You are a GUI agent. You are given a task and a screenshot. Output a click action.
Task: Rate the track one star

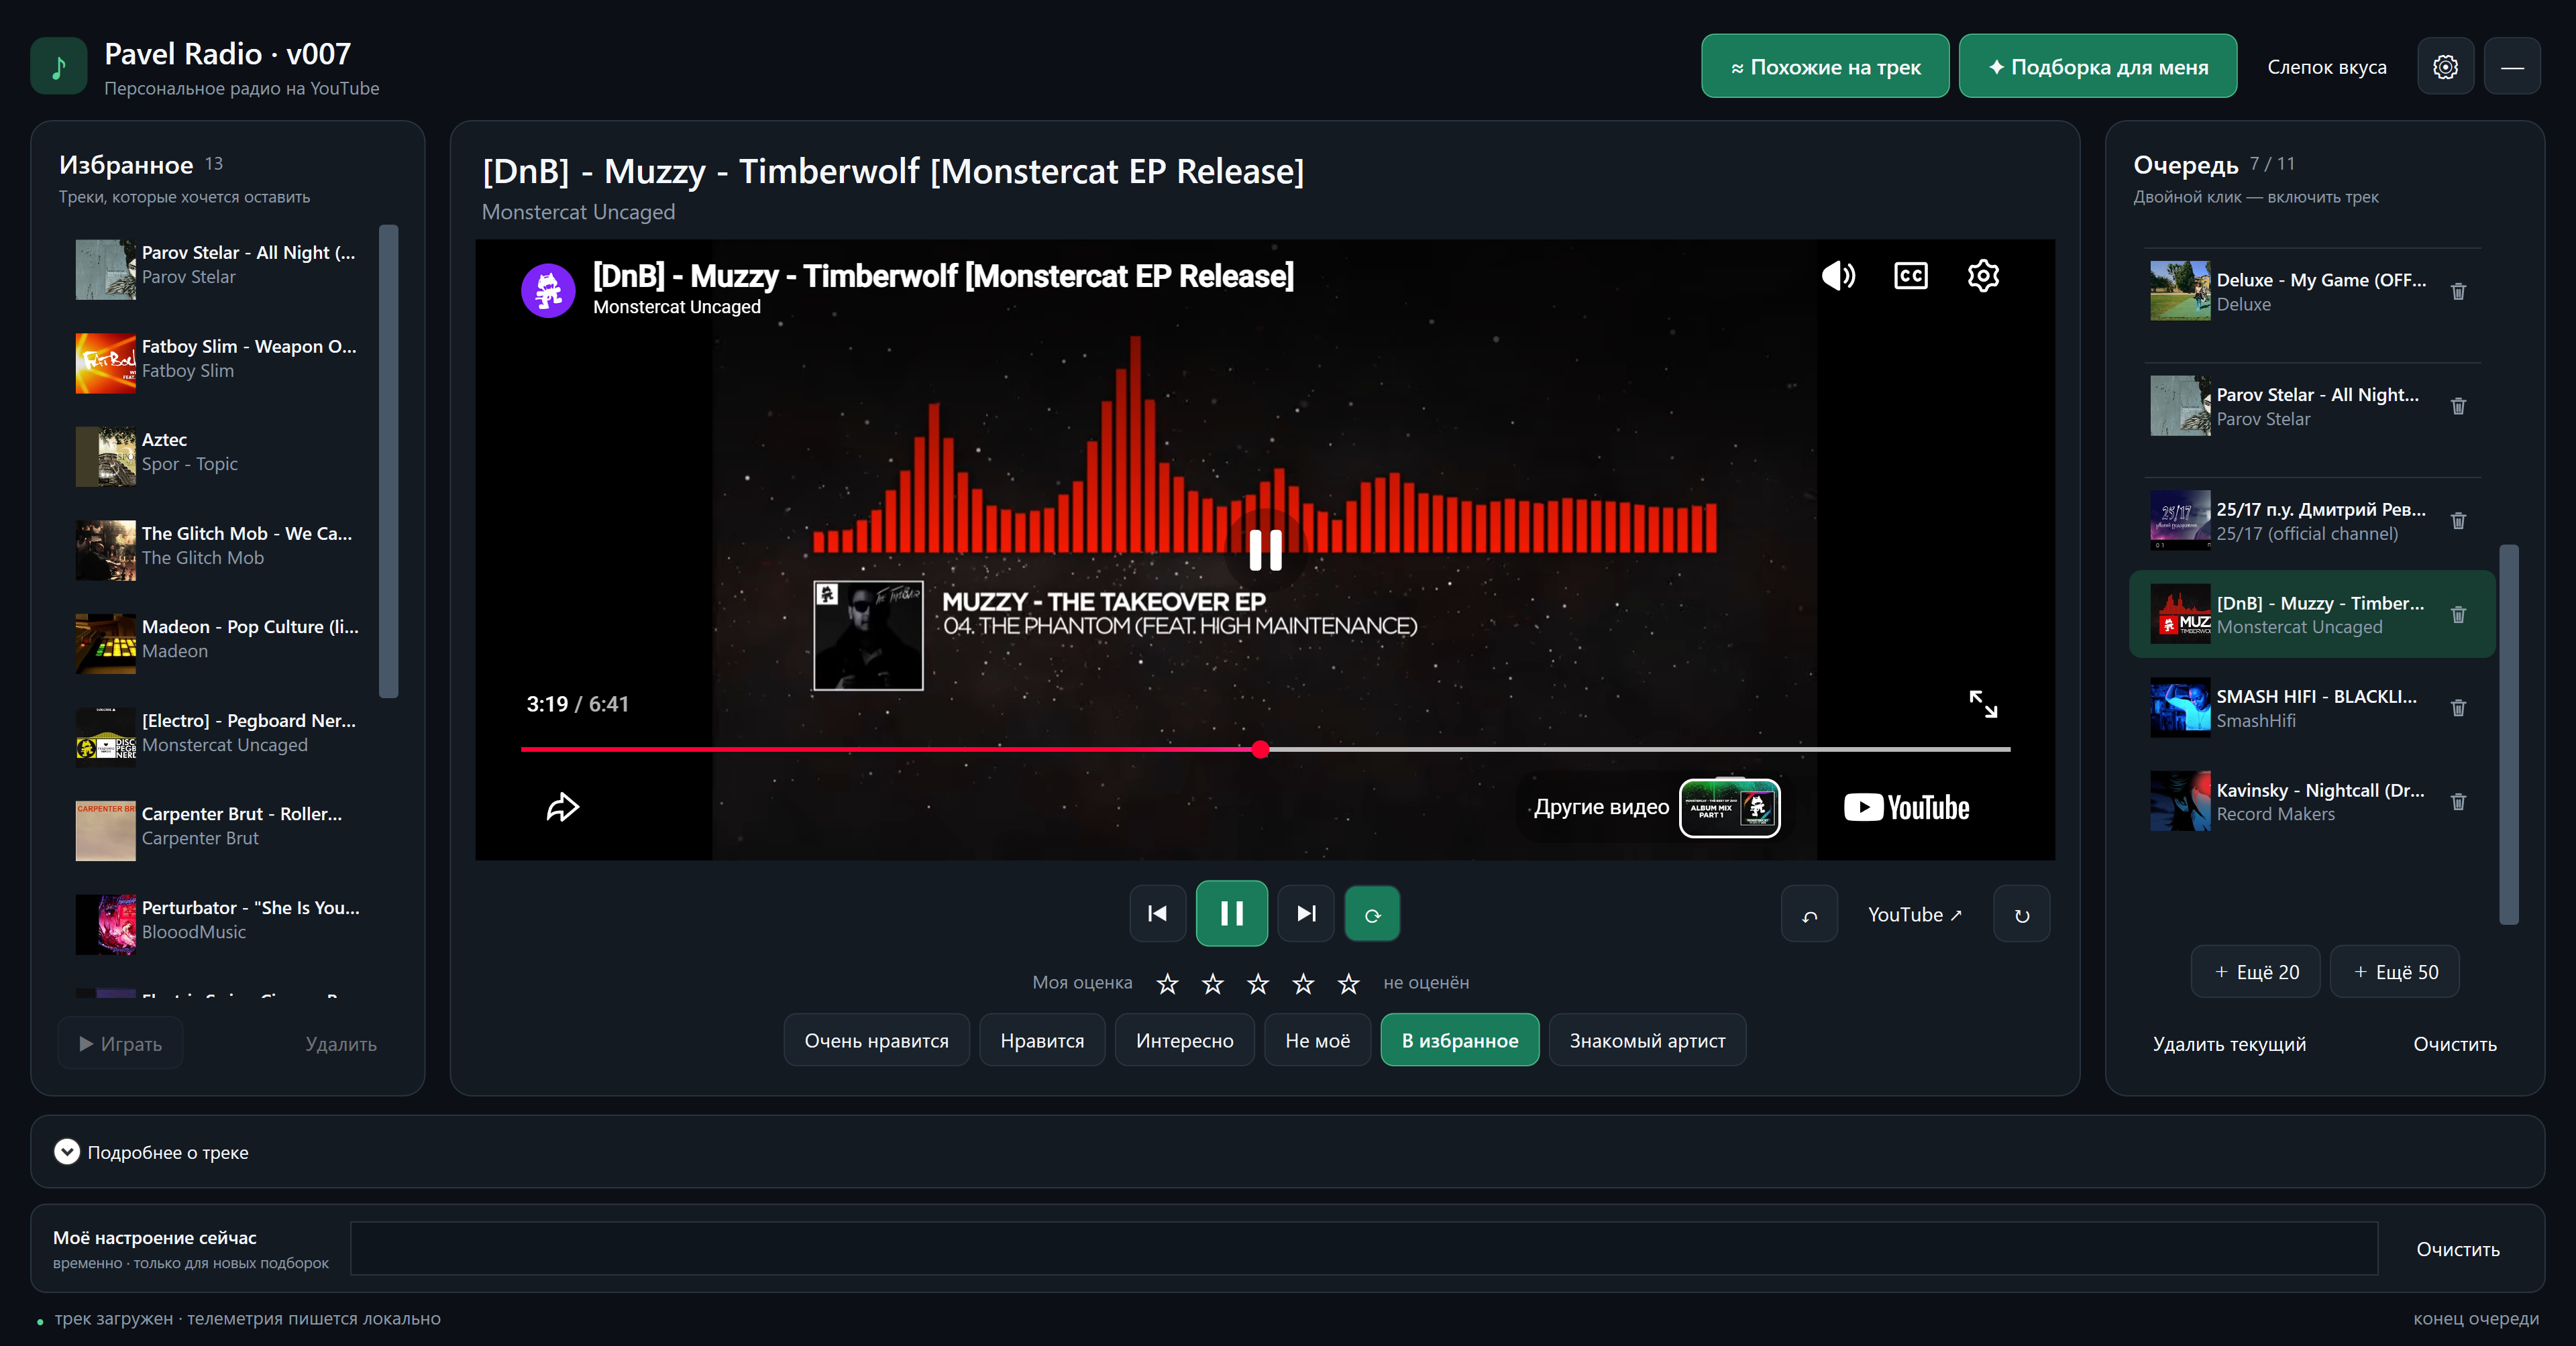point(1167,983)
